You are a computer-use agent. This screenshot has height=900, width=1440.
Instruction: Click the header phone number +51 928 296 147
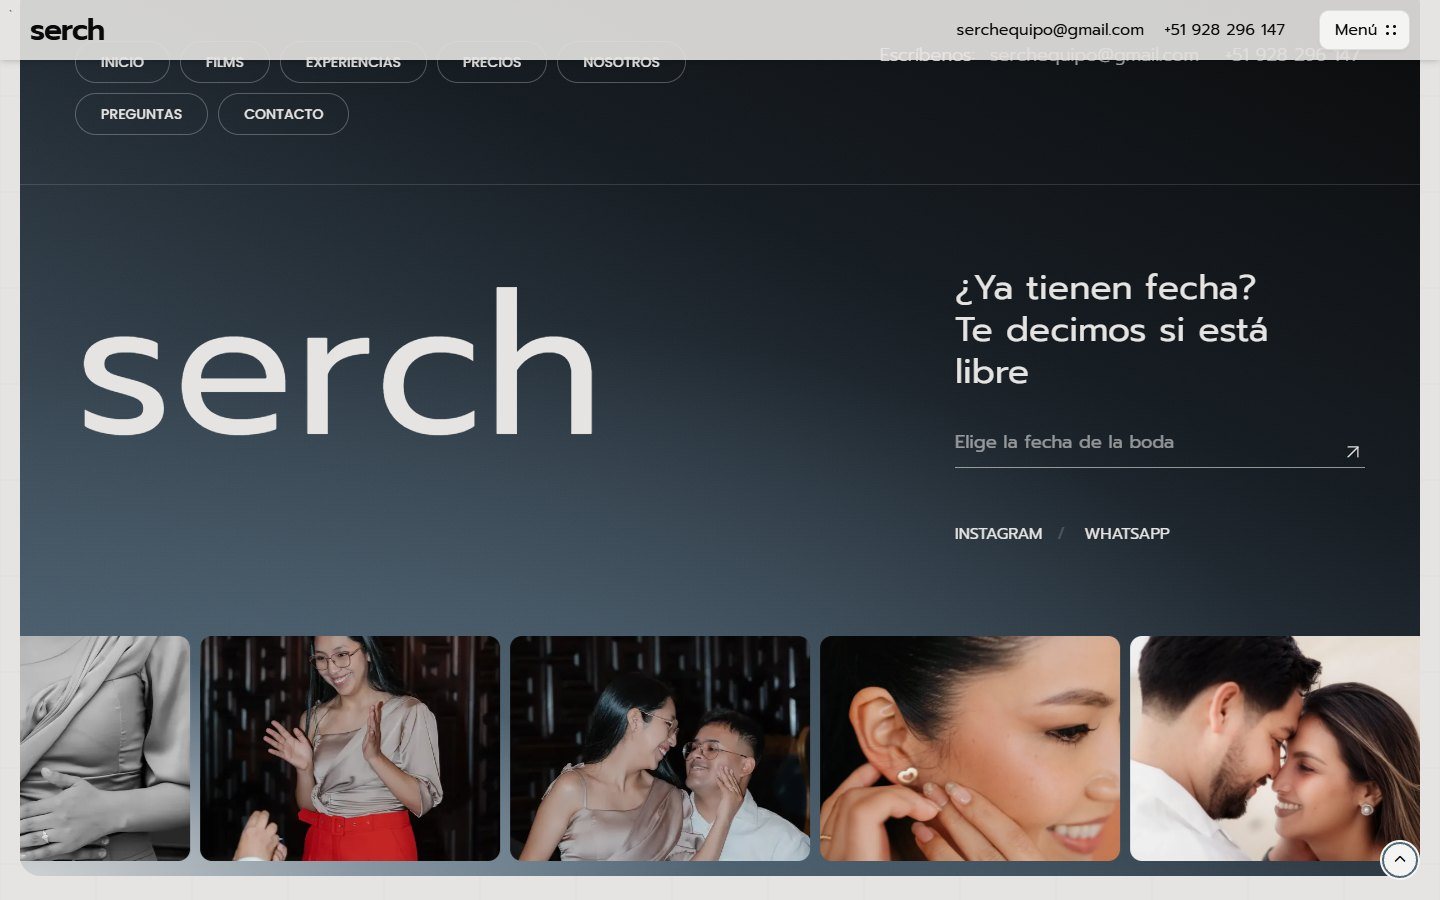1224,30
